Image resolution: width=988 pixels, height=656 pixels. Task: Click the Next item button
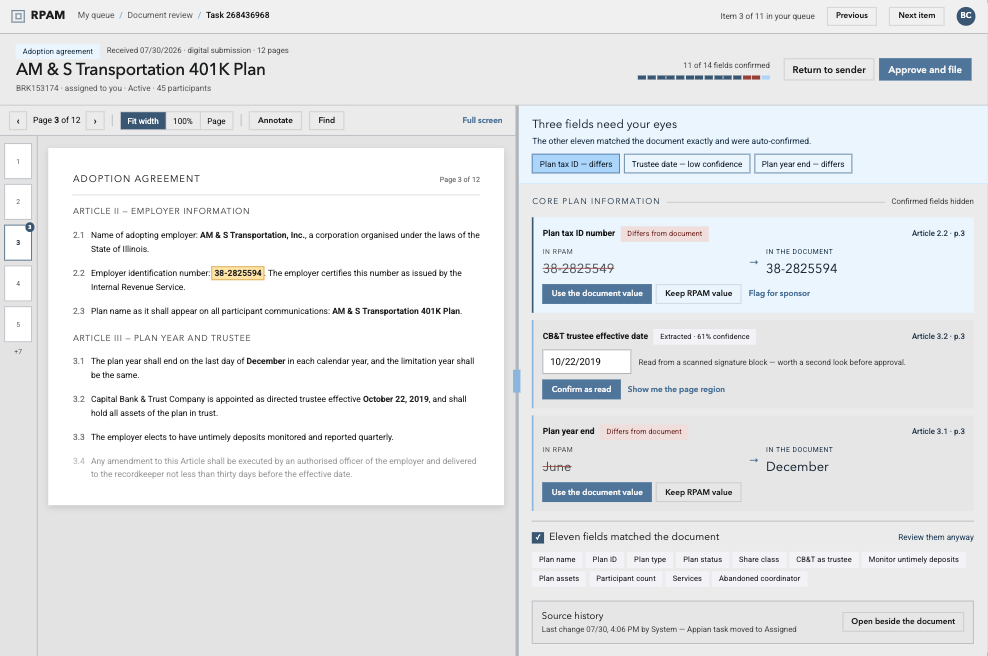(x=917, y=16)
